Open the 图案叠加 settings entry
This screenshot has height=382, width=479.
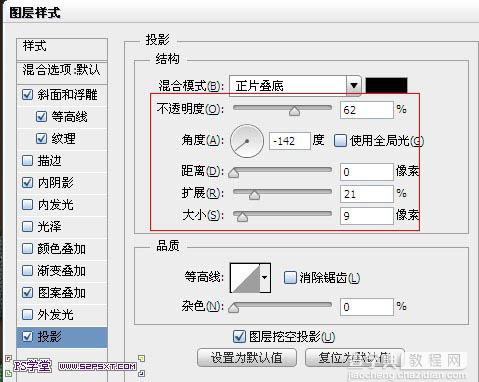[x=62, y=293]
